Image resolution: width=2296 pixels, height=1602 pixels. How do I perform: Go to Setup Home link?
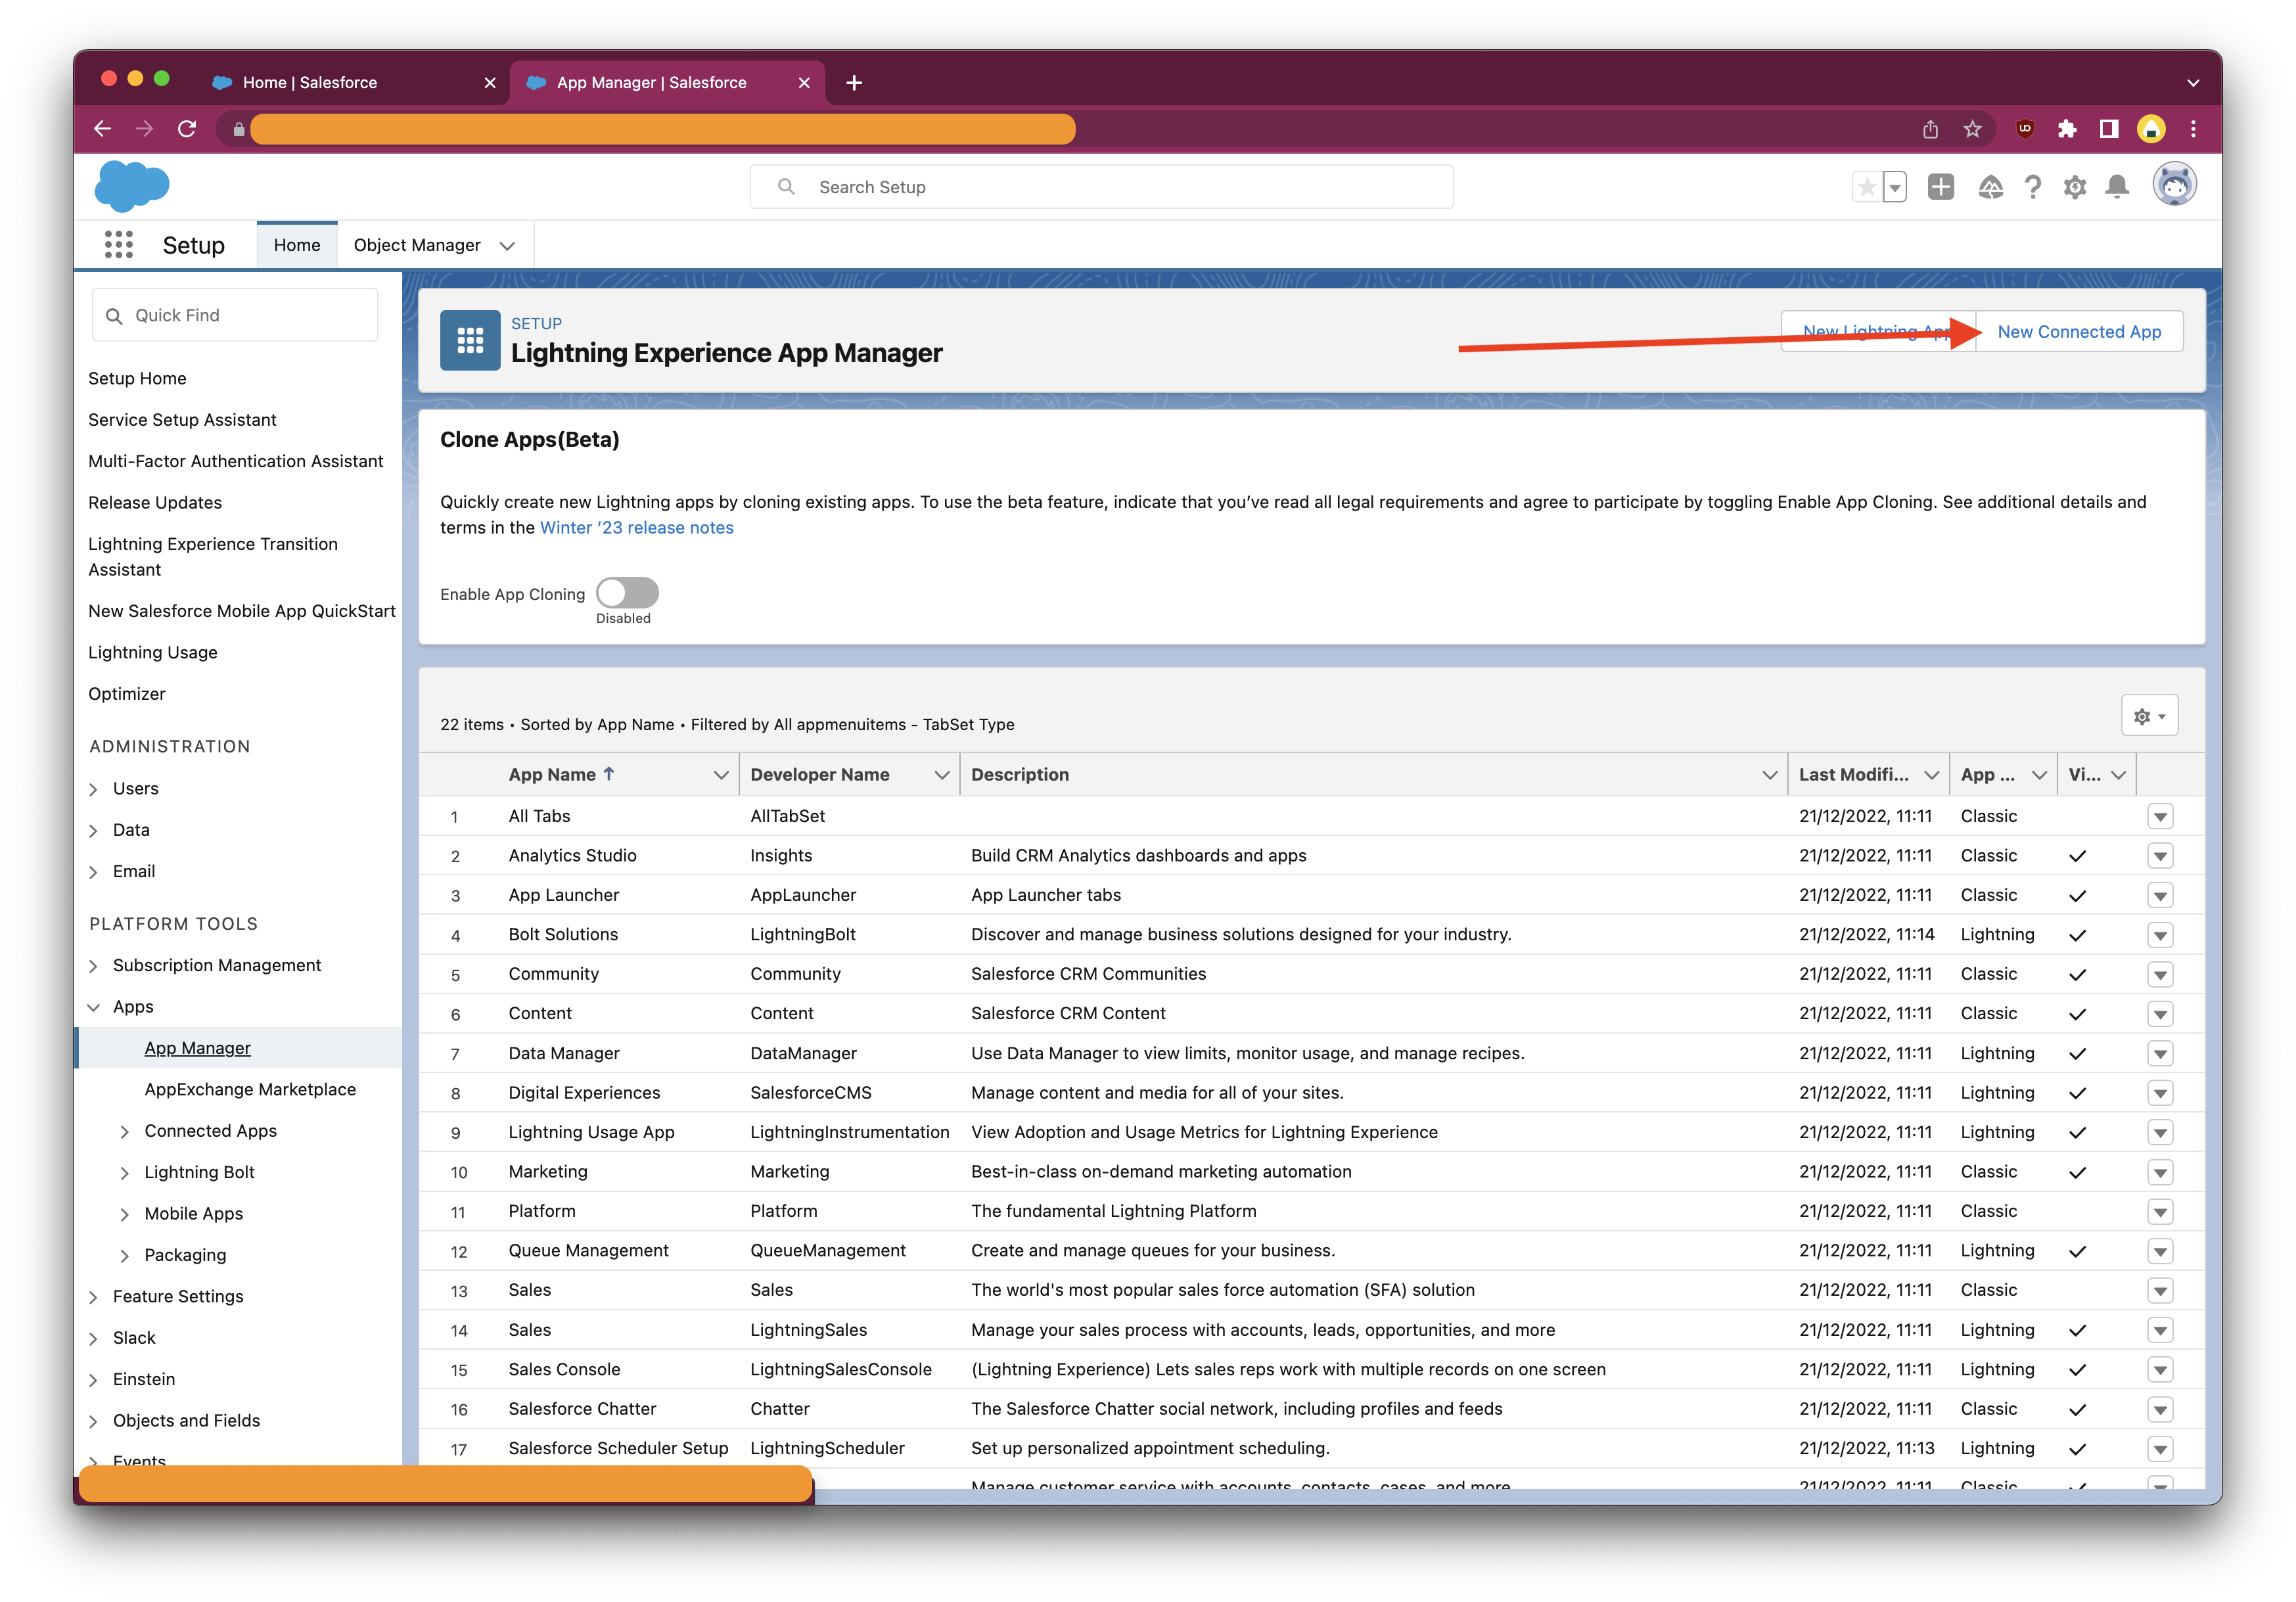pyautogui.click(x=137, y=378)
